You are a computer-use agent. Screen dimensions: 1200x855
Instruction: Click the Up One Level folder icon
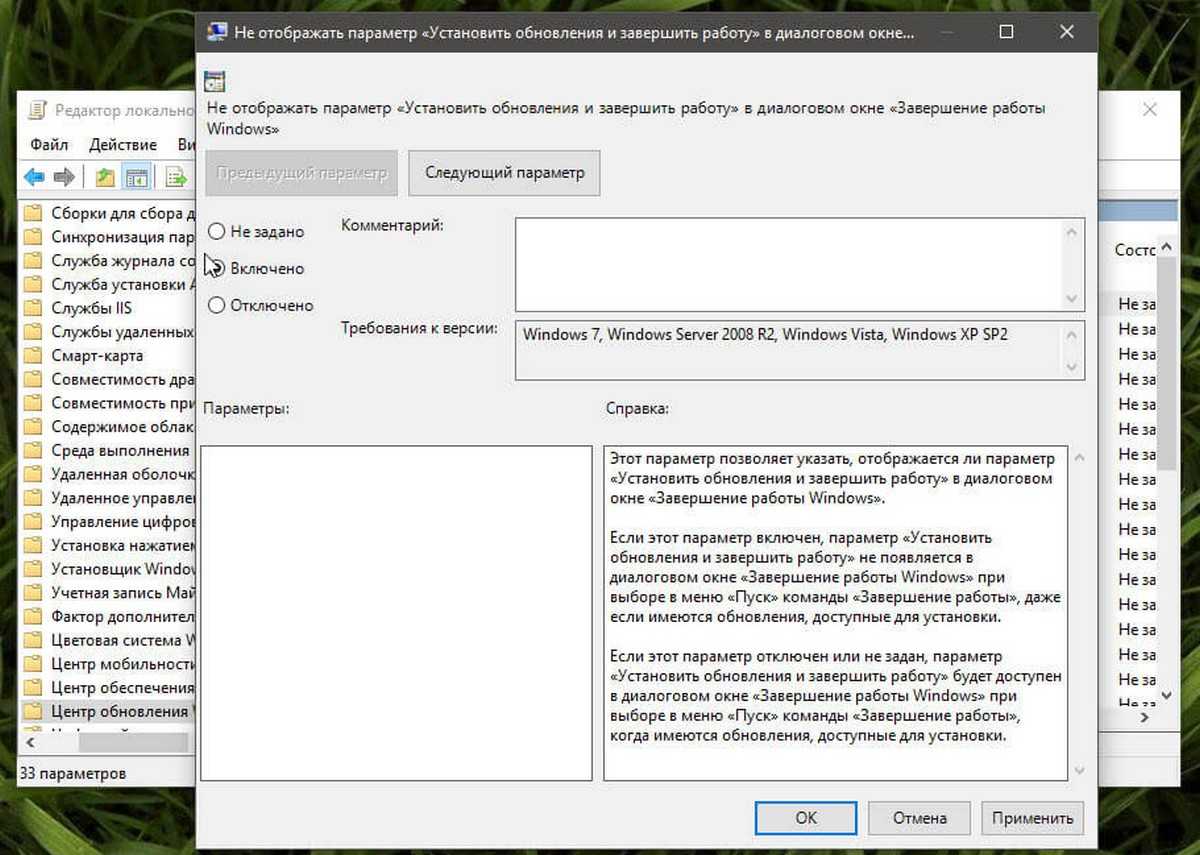(x=105, y=178)
